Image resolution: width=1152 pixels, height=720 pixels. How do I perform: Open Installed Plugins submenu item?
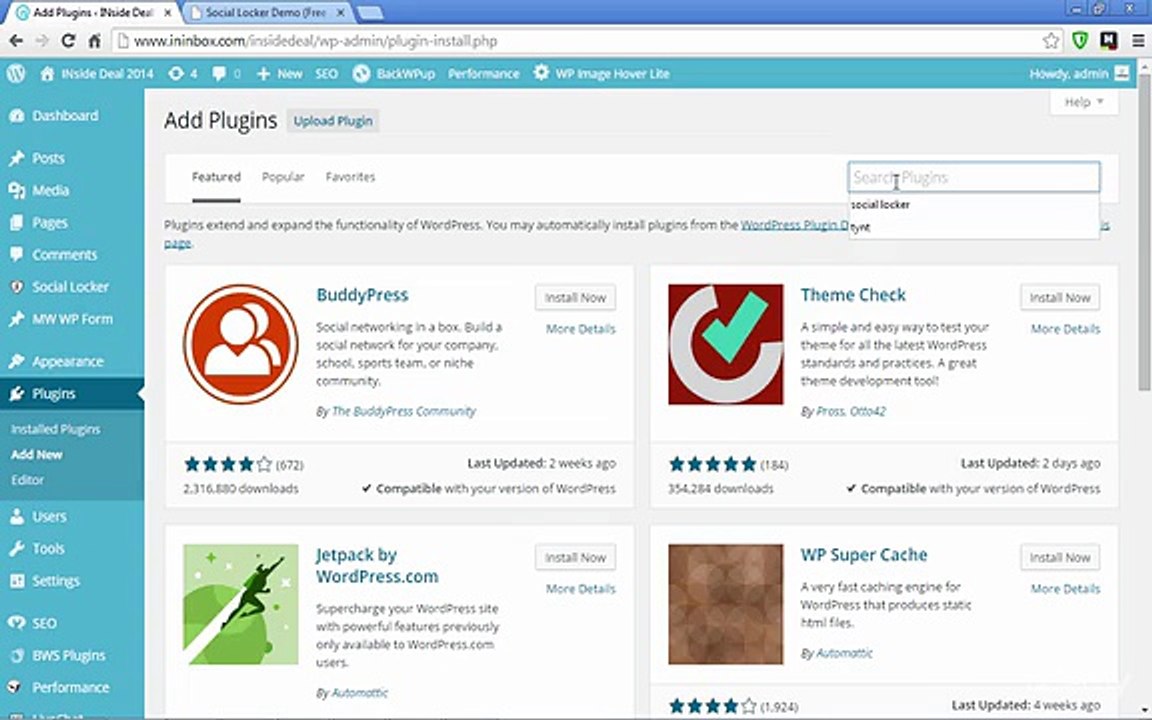(55, 429)
